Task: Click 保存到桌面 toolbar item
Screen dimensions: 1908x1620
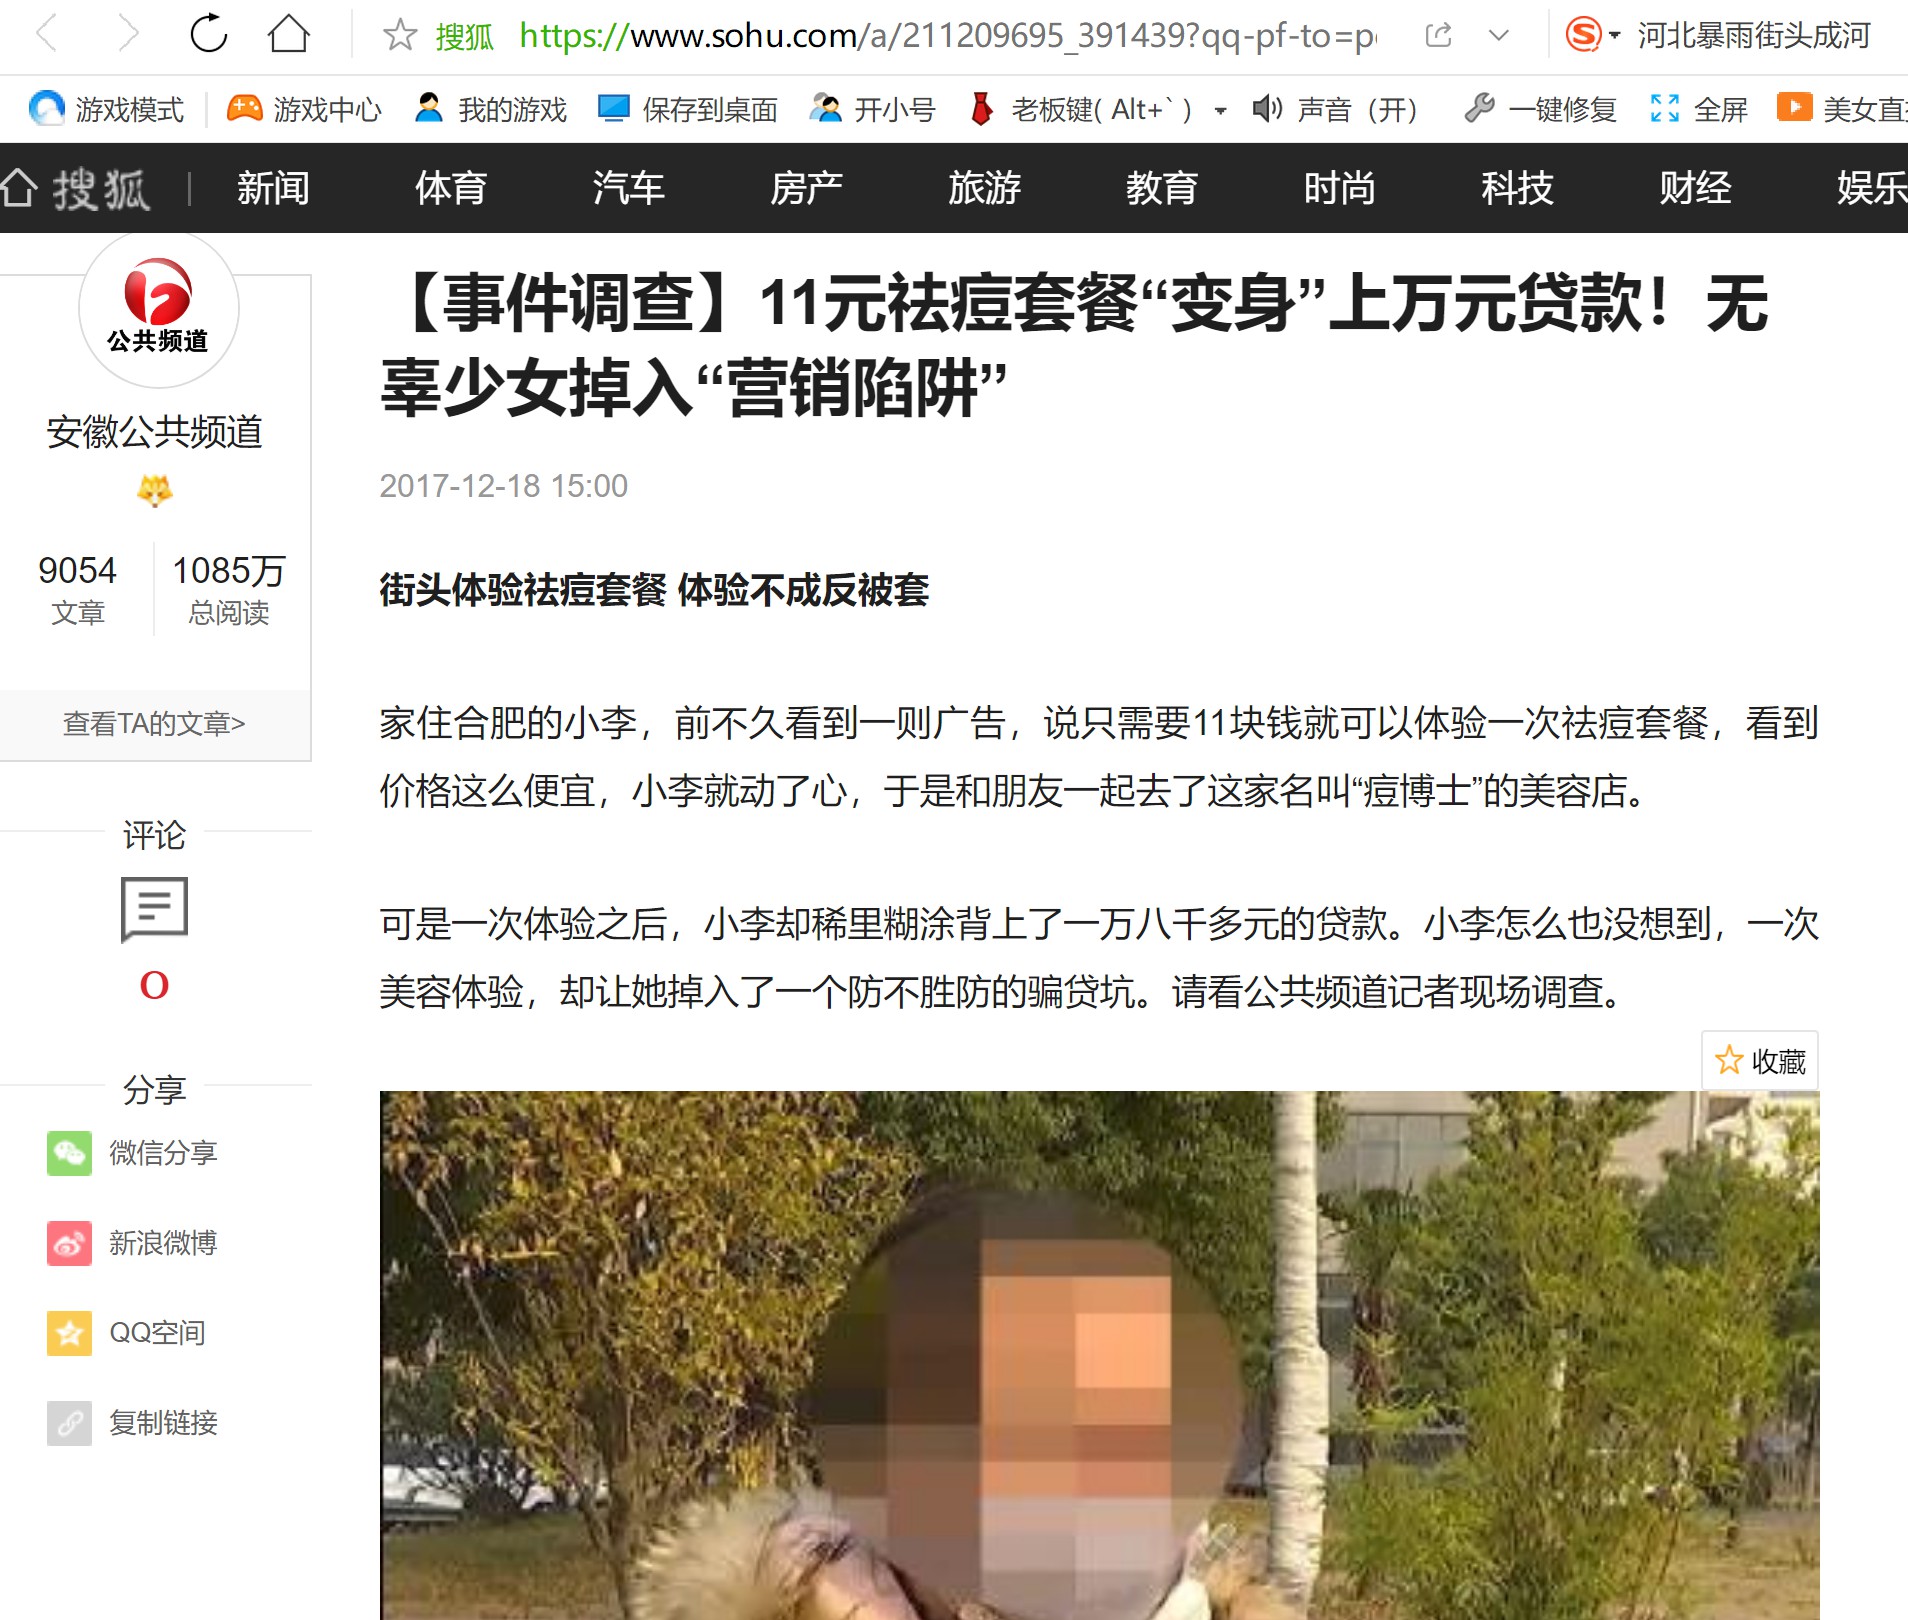Action: (688, 109)
